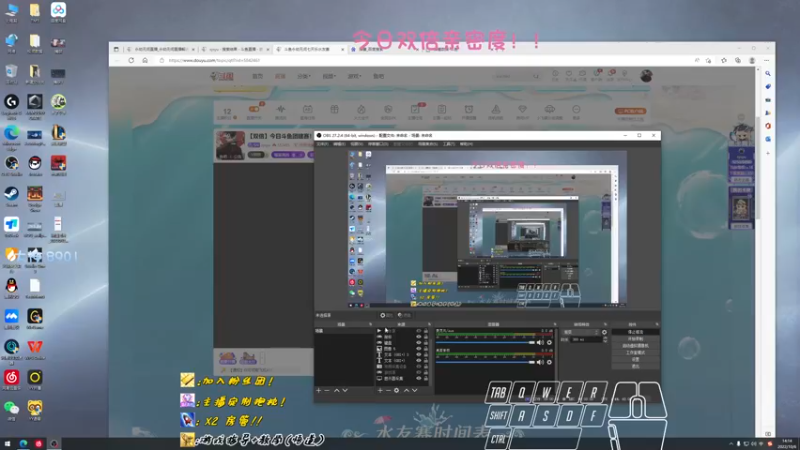This screenshot has width=800, height=450.
Task: Lock the 显示器采集 source
Action: click(x=426, y=378)
